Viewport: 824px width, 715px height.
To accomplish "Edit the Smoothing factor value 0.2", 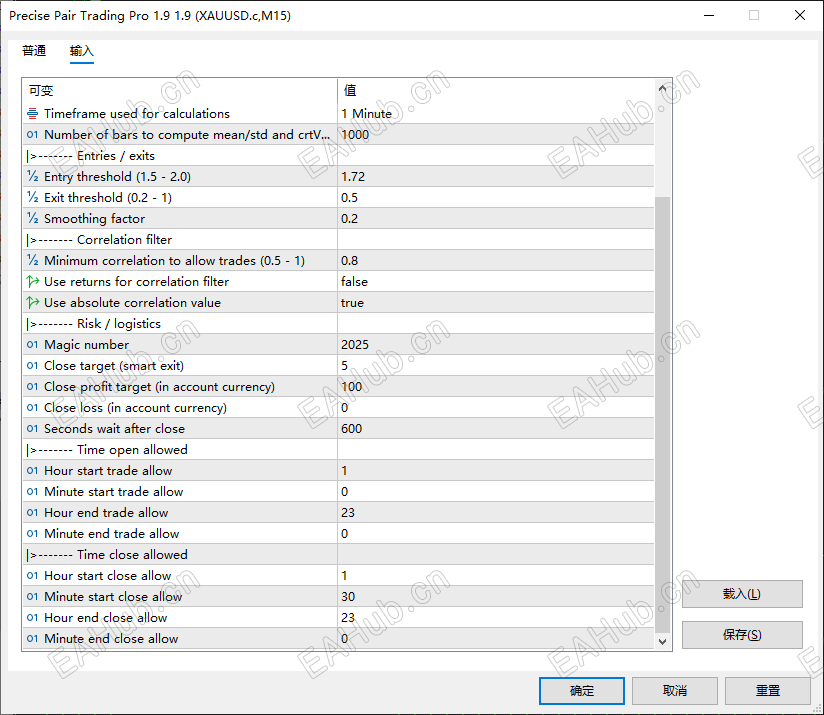I will tap(496, 219).
